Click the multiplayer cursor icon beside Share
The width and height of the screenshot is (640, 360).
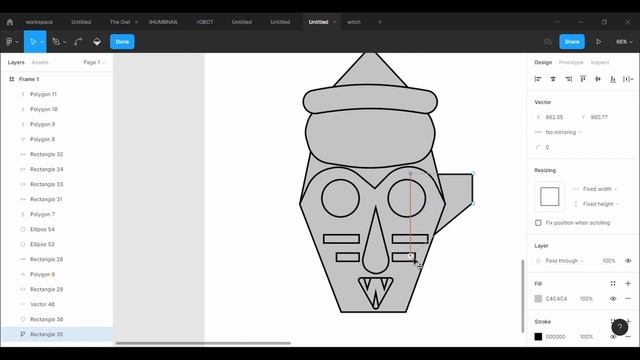pos(548,42)
